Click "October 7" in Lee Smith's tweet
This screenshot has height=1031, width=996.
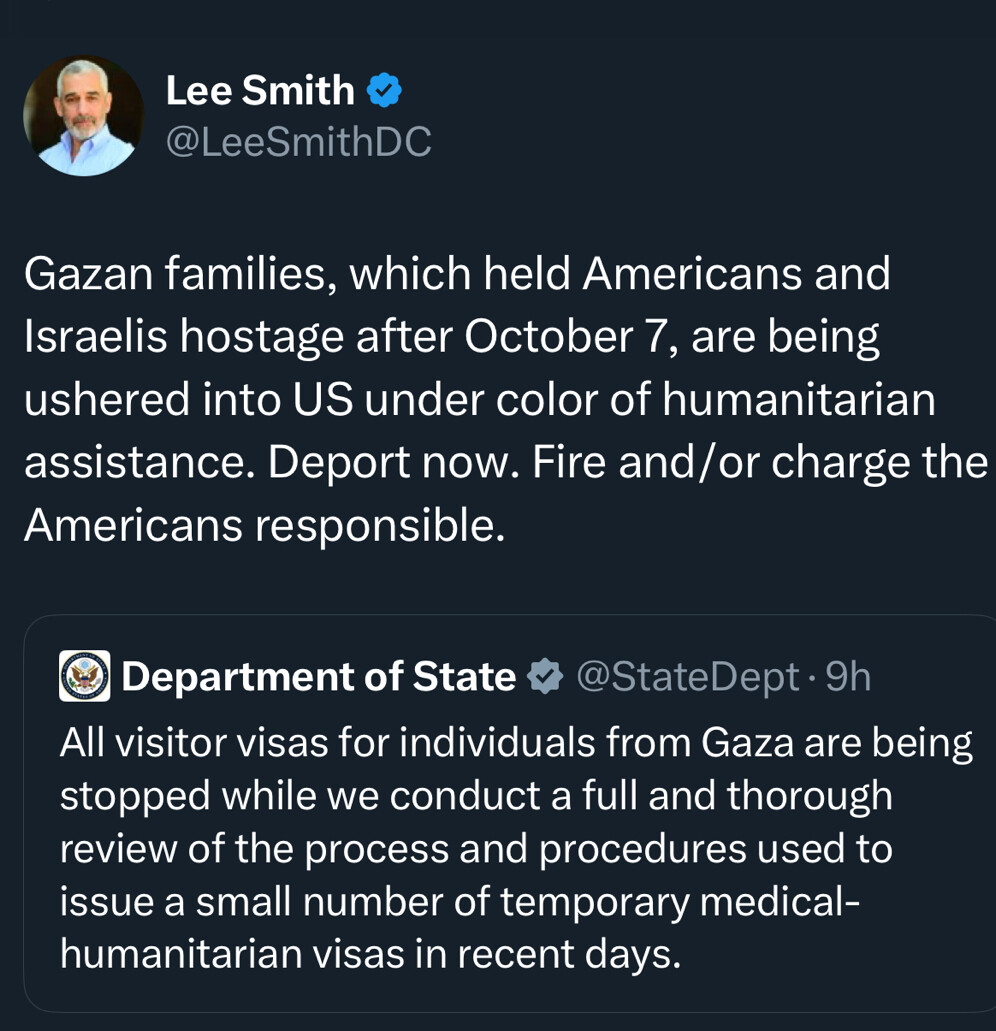tap(568, 337)
